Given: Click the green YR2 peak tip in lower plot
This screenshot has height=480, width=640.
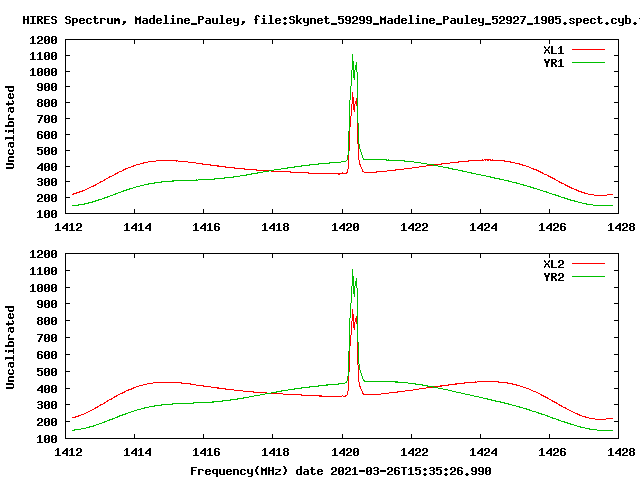Looking at the screenshot, I should pos(352,270).
